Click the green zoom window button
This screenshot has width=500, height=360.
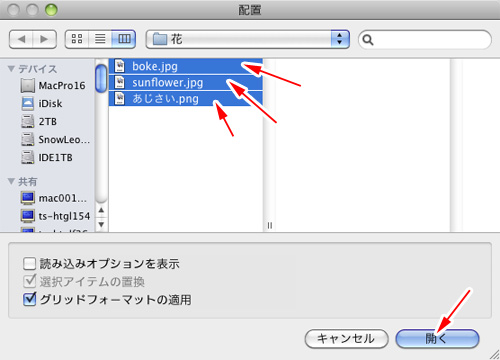51,10
